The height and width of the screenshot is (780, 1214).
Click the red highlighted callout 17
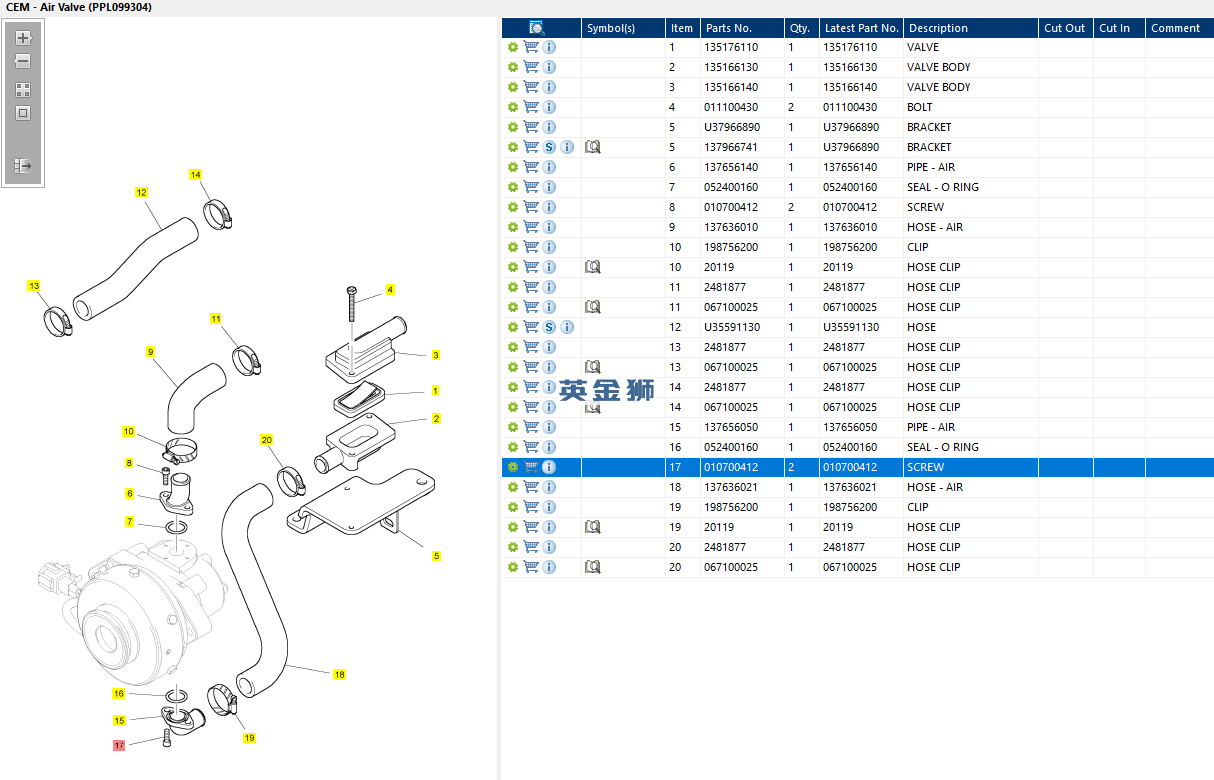119,745
